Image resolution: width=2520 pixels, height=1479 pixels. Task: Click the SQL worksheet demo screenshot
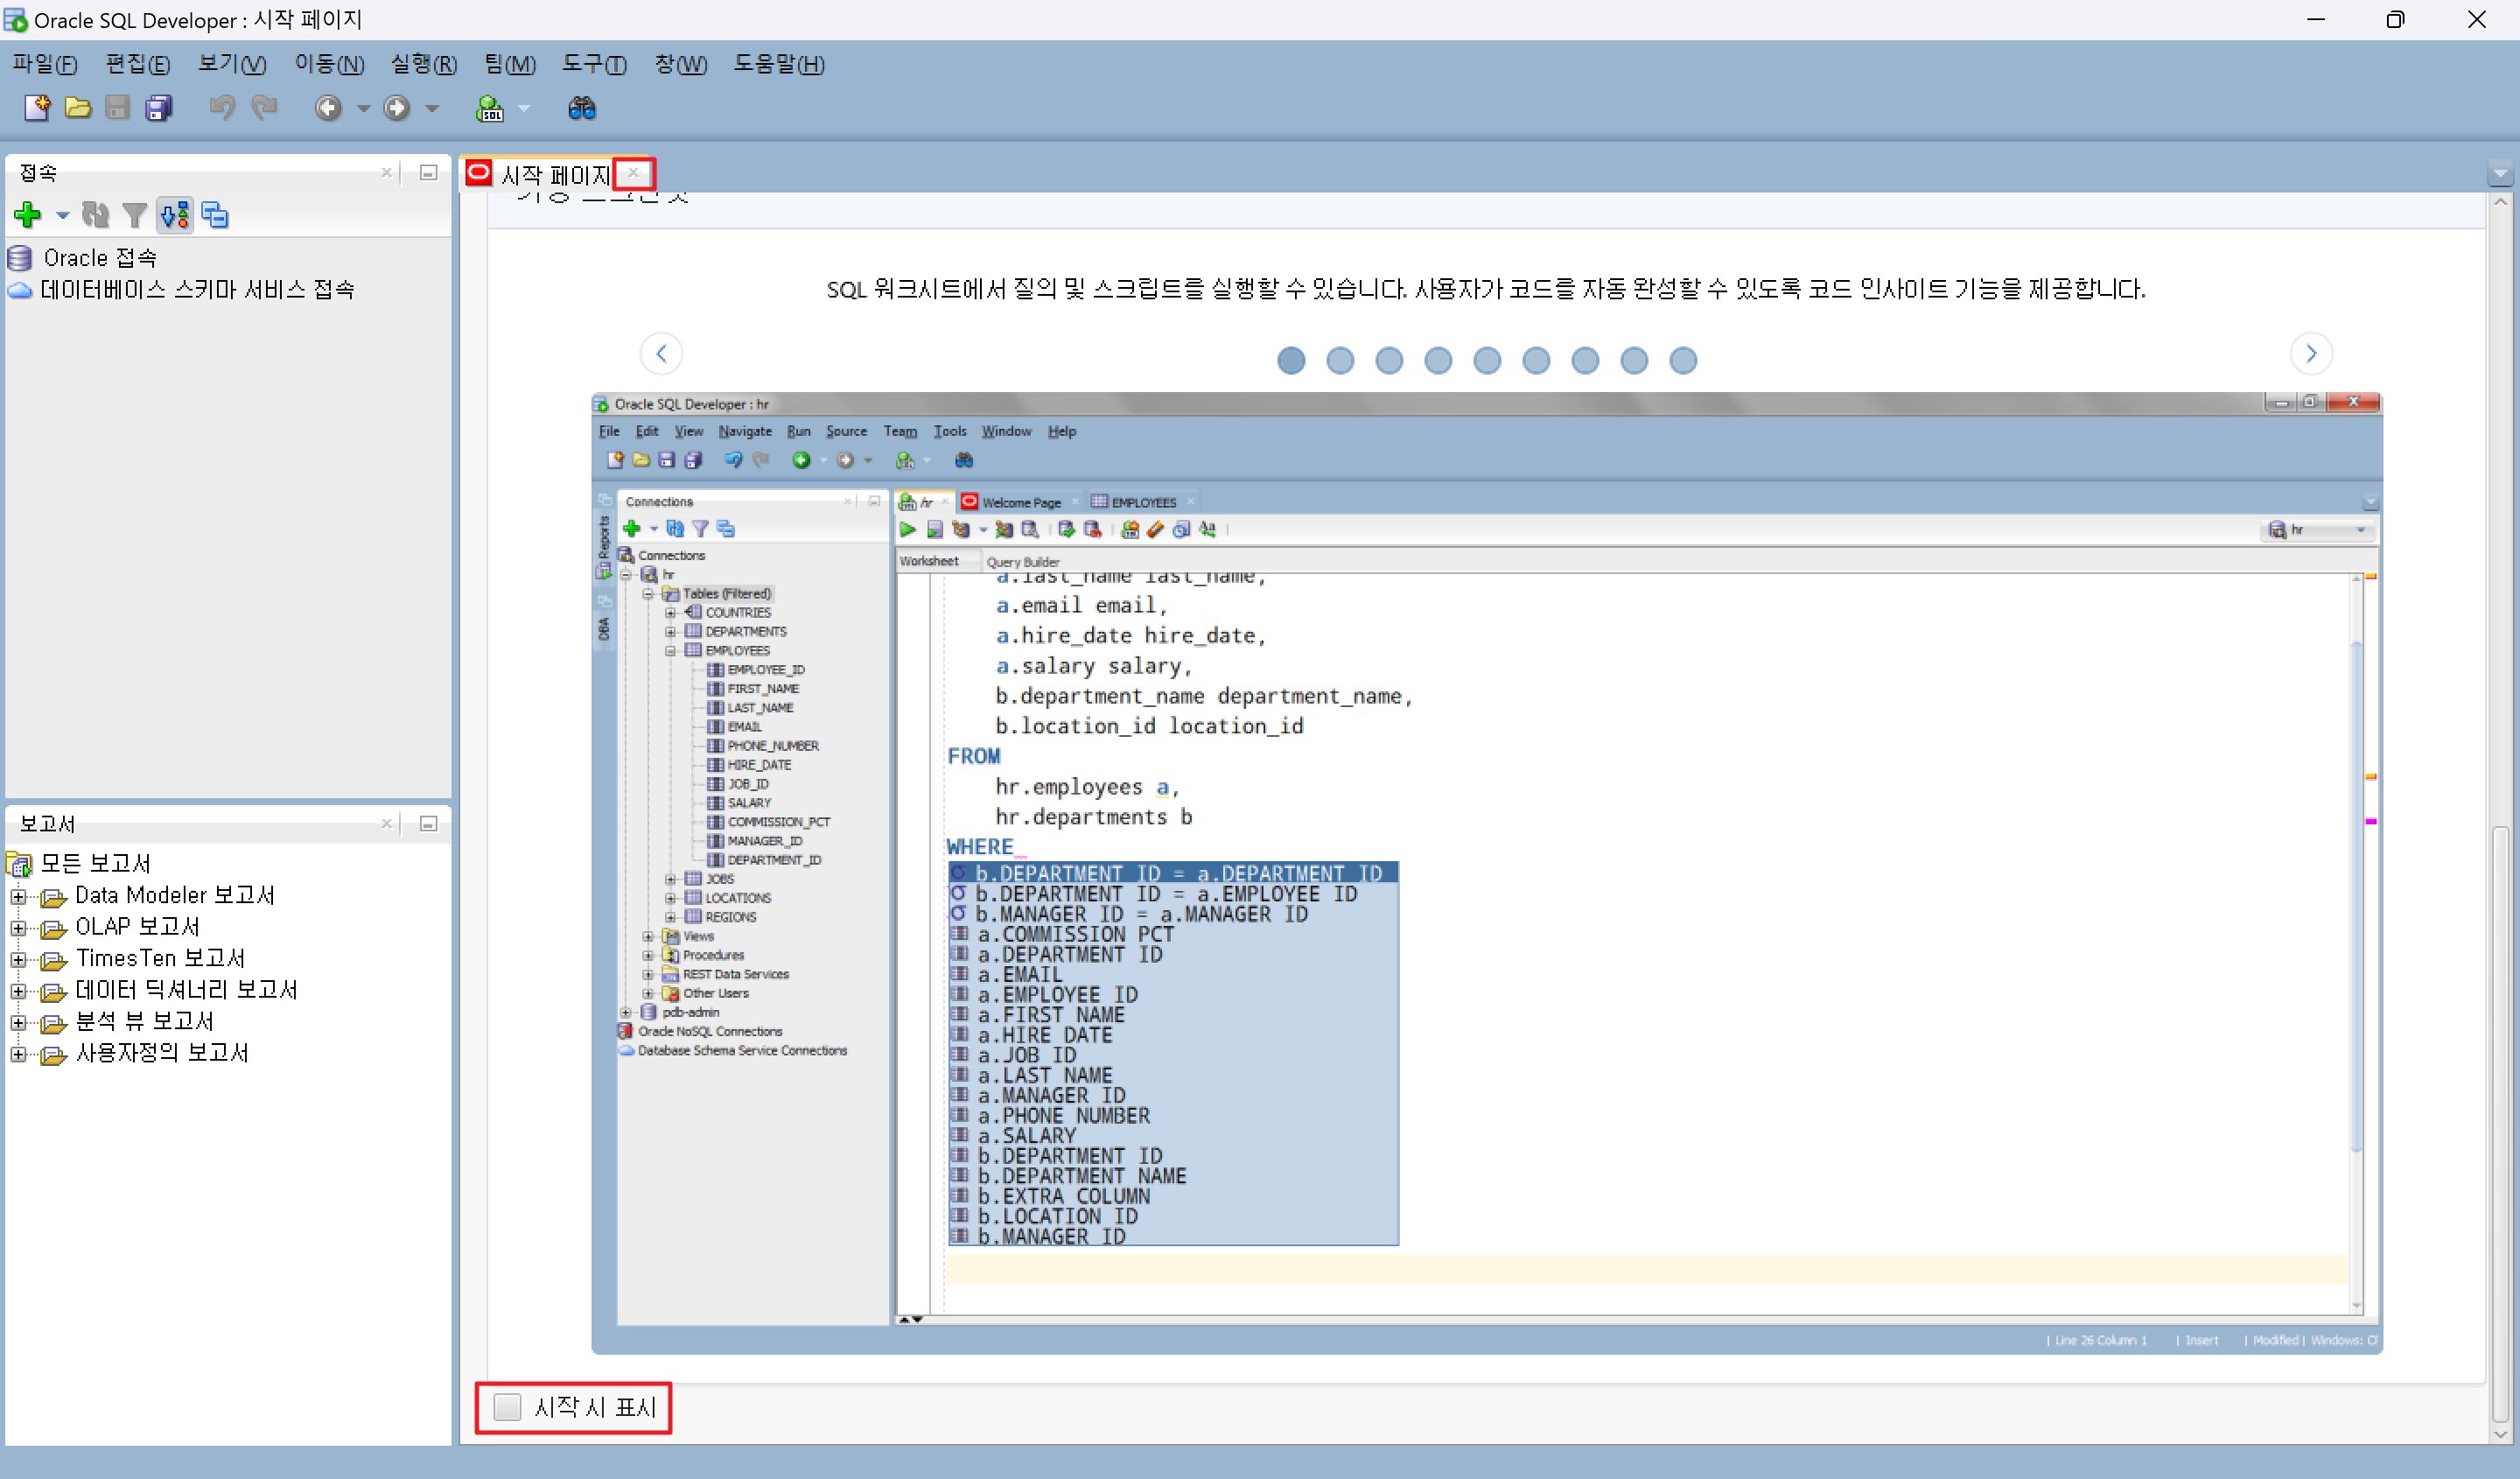[x=1487, y=873]
